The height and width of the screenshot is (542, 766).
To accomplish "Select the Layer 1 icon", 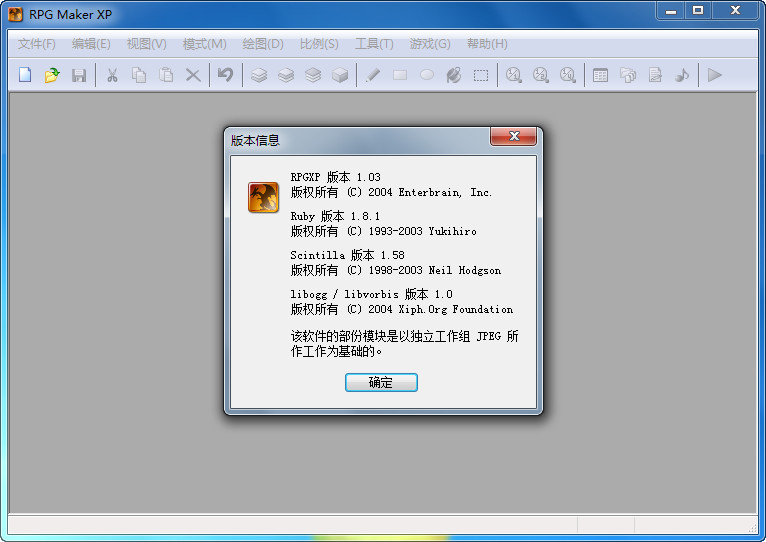I will [259, 75].
